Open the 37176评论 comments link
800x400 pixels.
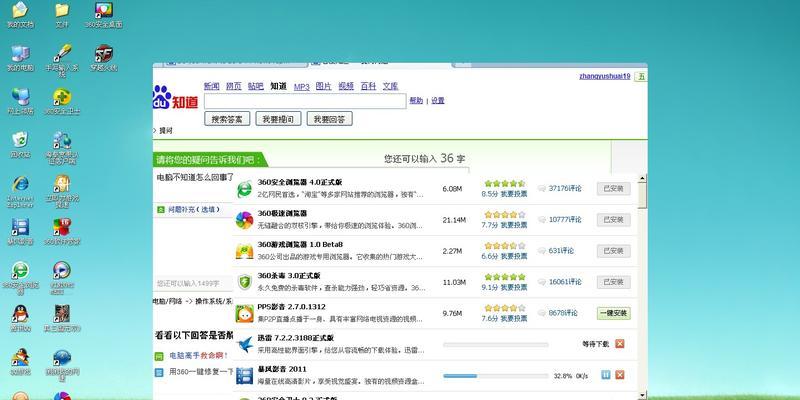coord(565,188)
